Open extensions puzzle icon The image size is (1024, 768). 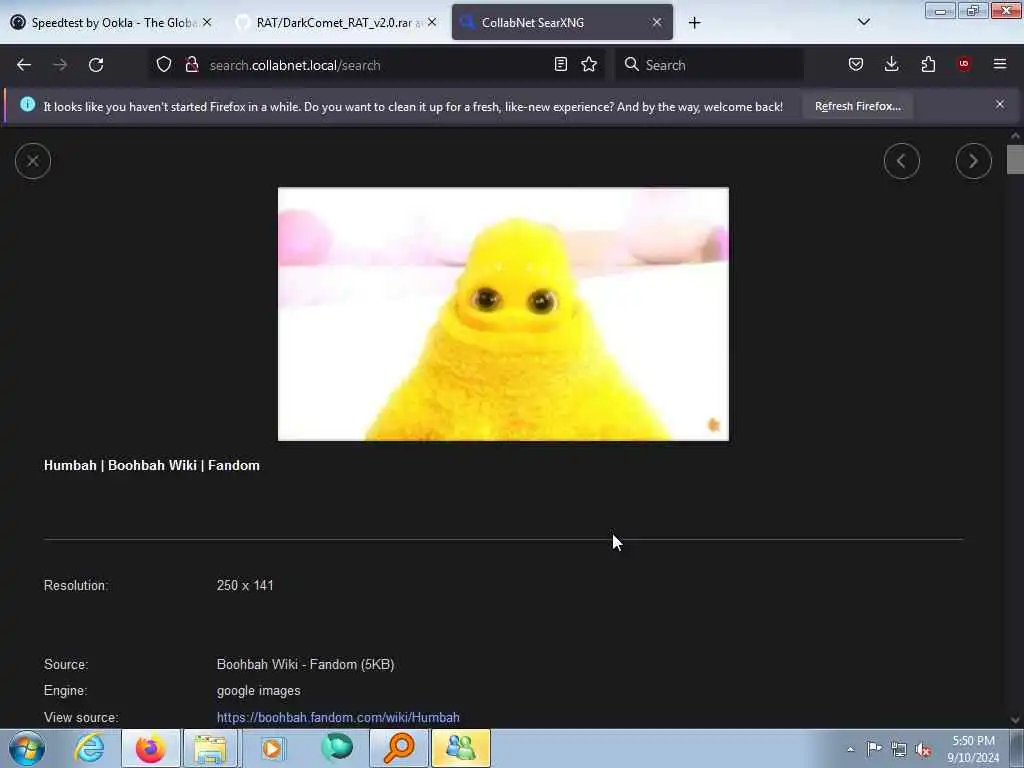pyautogui.click(x=928, y=64)
